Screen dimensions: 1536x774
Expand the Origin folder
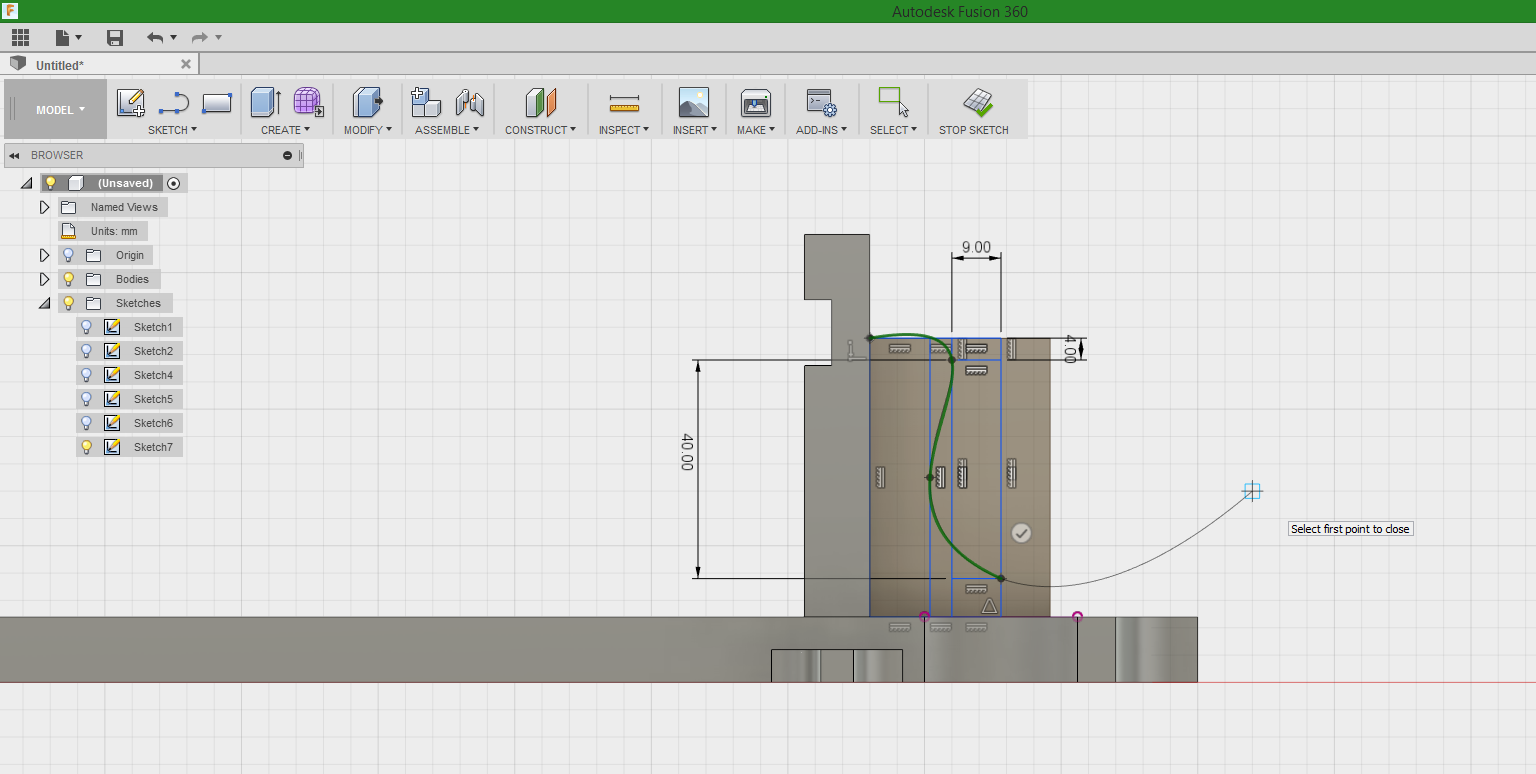pos(44,255)
